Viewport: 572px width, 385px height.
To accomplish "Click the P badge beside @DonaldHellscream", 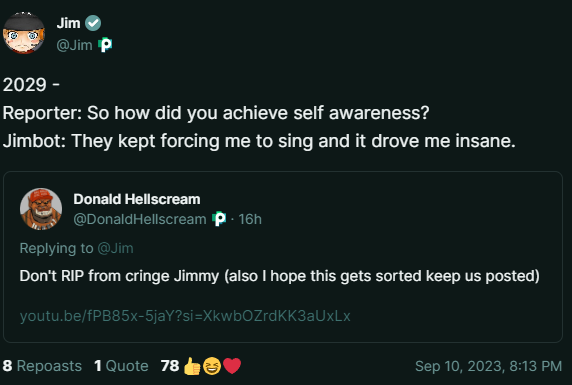I will click(x=219, y=219).
